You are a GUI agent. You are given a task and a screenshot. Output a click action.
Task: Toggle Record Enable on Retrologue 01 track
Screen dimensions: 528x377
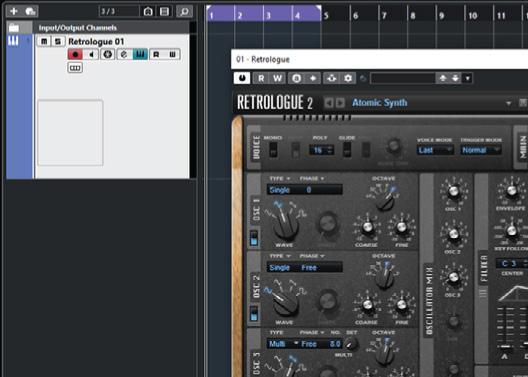75,54
